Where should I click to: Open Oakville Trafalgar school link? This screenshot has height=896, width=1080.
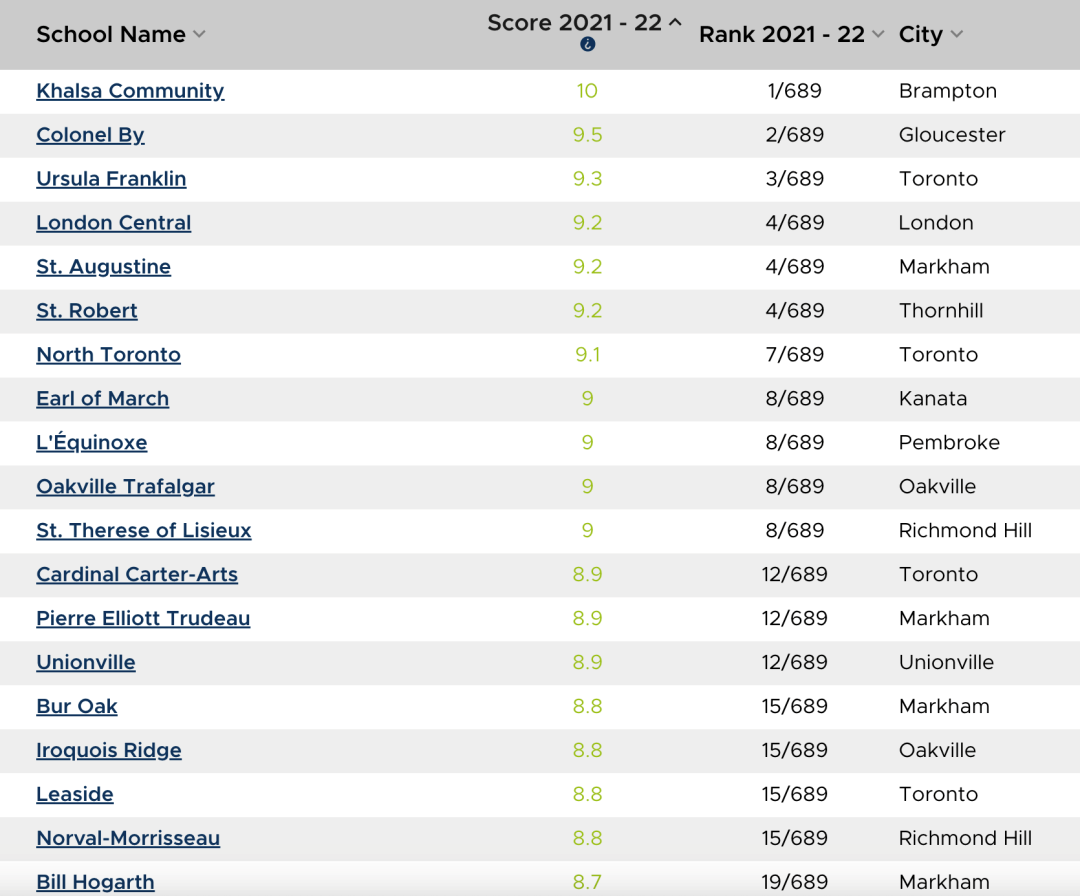pyautogui.click(x=125, y=487)
